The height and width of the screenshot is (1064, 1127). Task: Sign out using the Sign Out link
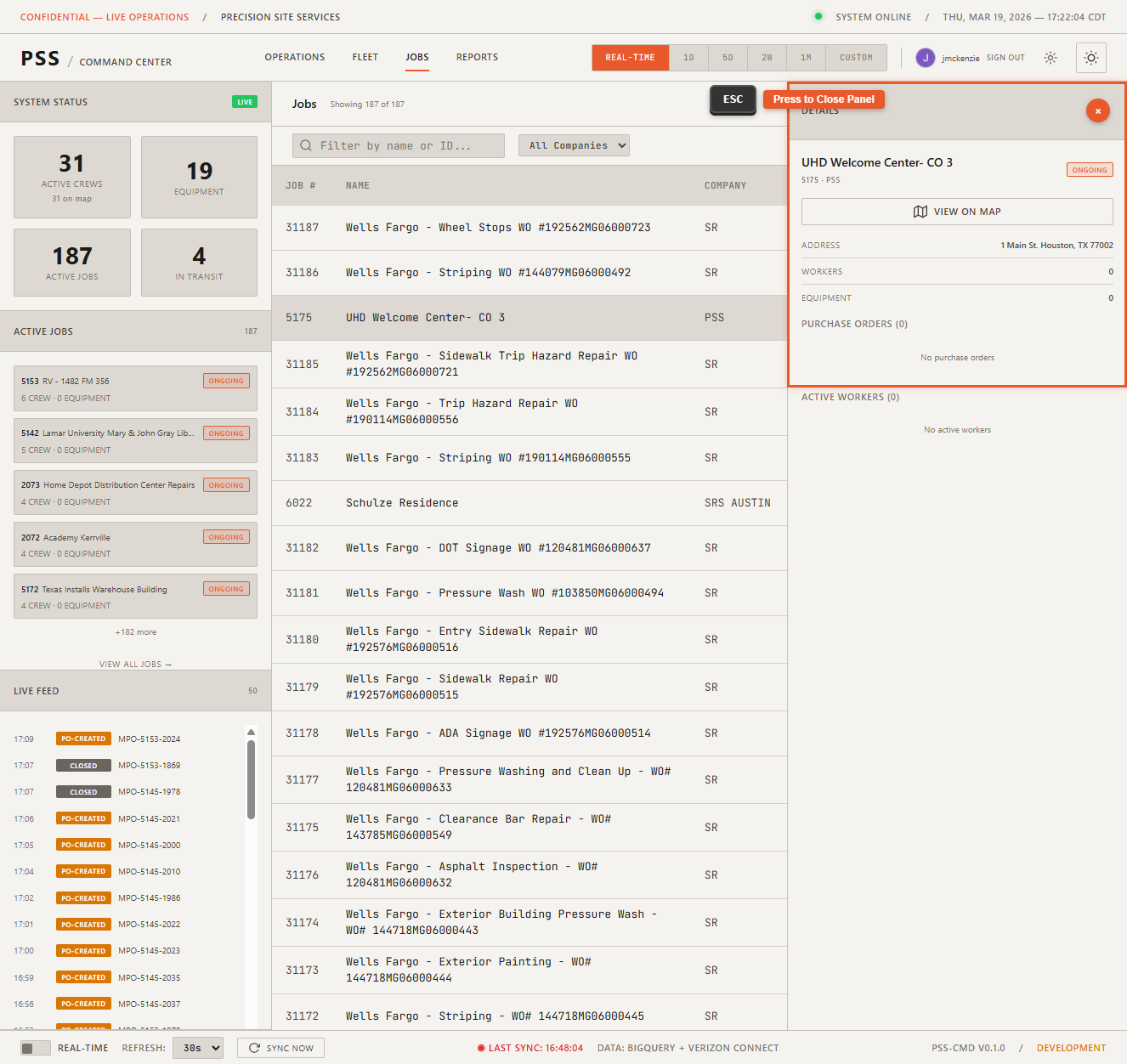click(x=1005, y=57)
